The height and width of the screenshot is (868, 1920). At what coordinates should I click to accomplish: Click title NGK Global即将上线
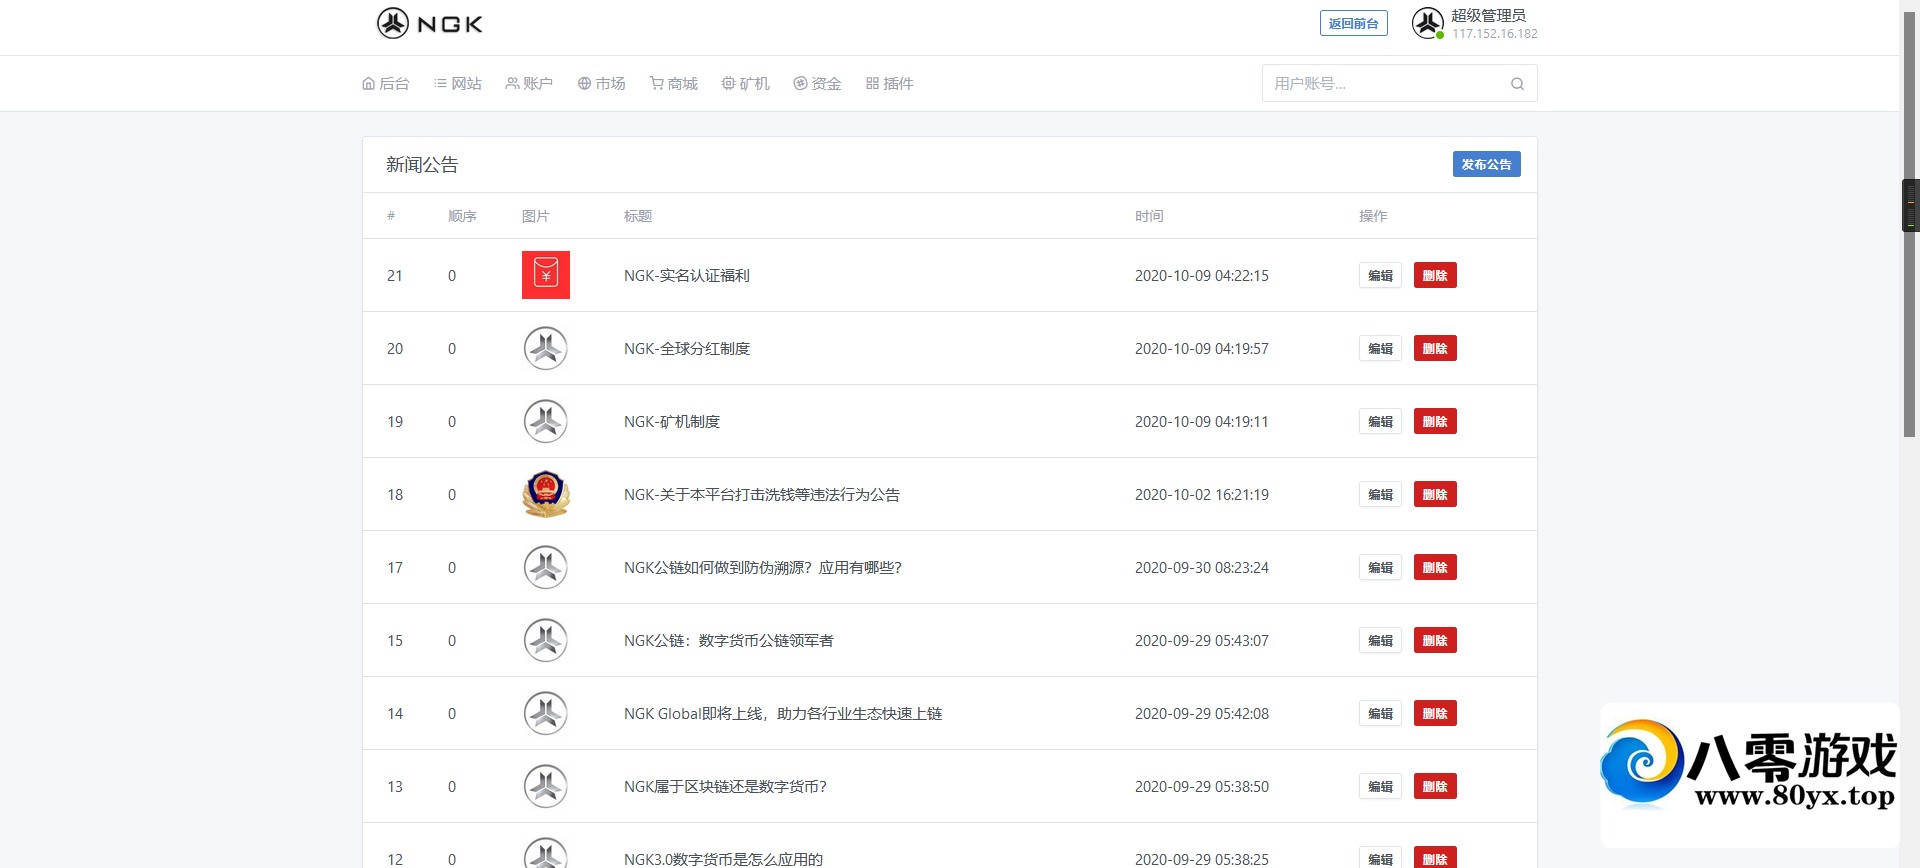click(x=783, y=713)
